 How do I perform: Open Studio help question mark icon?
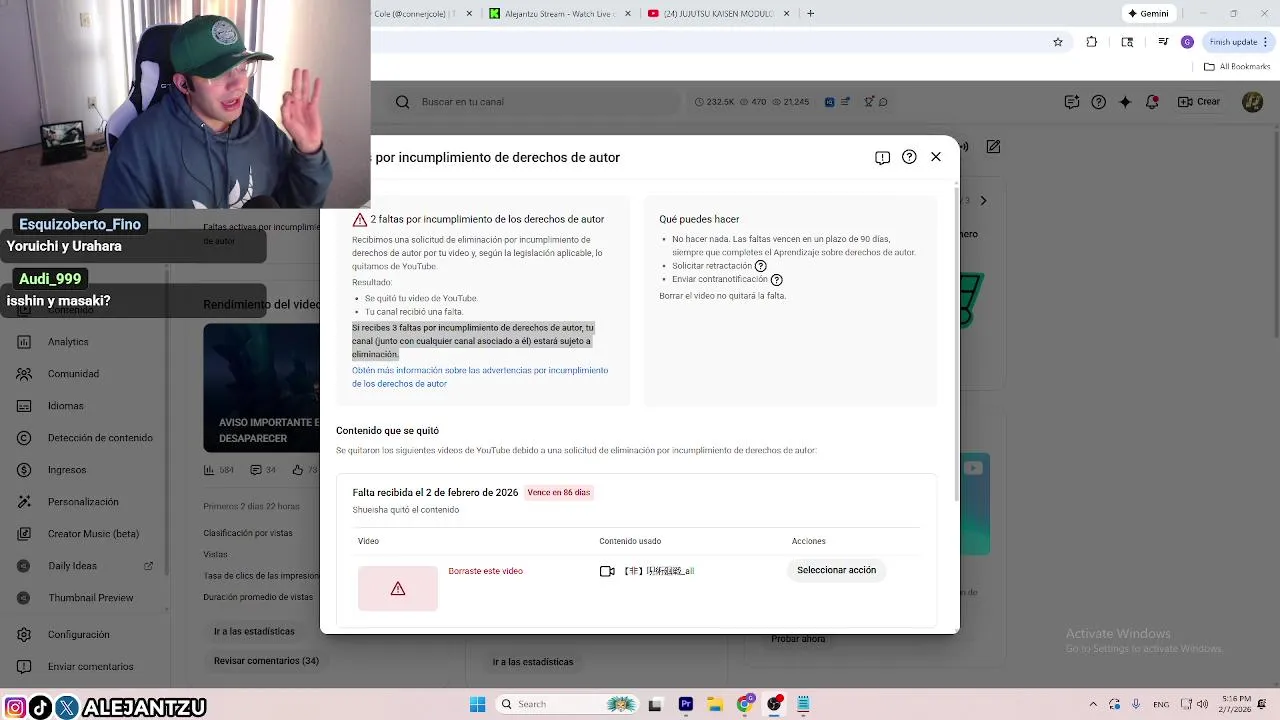[1099, 102]
